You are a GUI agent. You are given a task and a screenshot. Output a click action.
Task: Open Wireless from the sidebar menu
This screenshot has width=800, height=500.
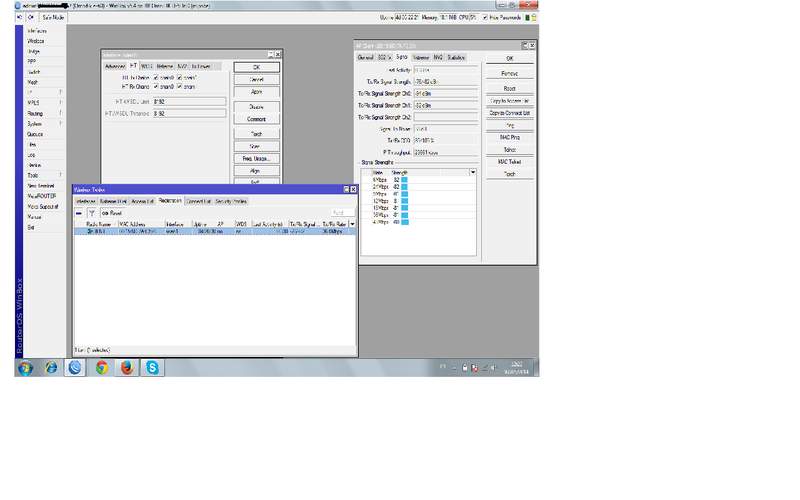[36, 41]
